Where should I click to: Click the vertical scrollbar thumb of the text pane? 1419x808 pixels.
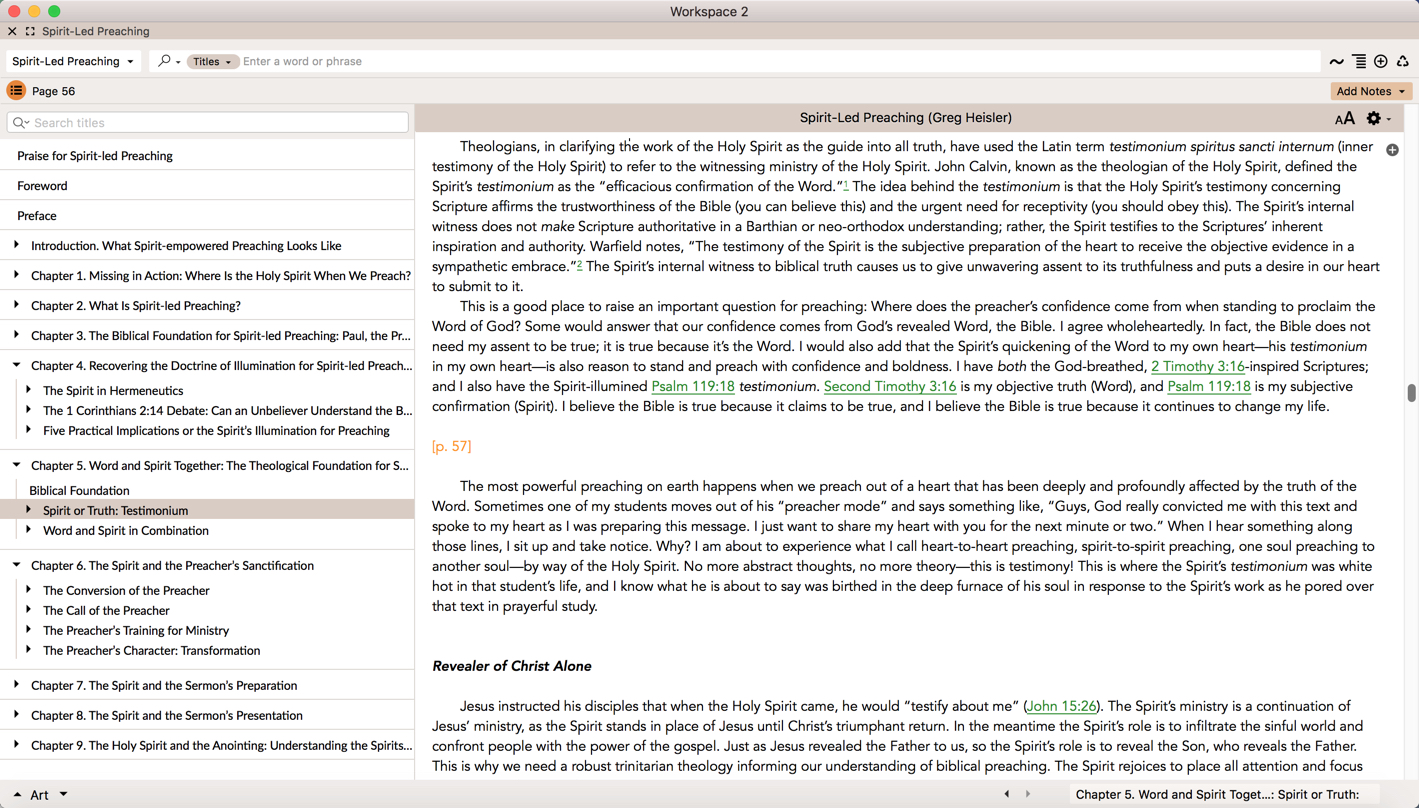[1411, 393]
